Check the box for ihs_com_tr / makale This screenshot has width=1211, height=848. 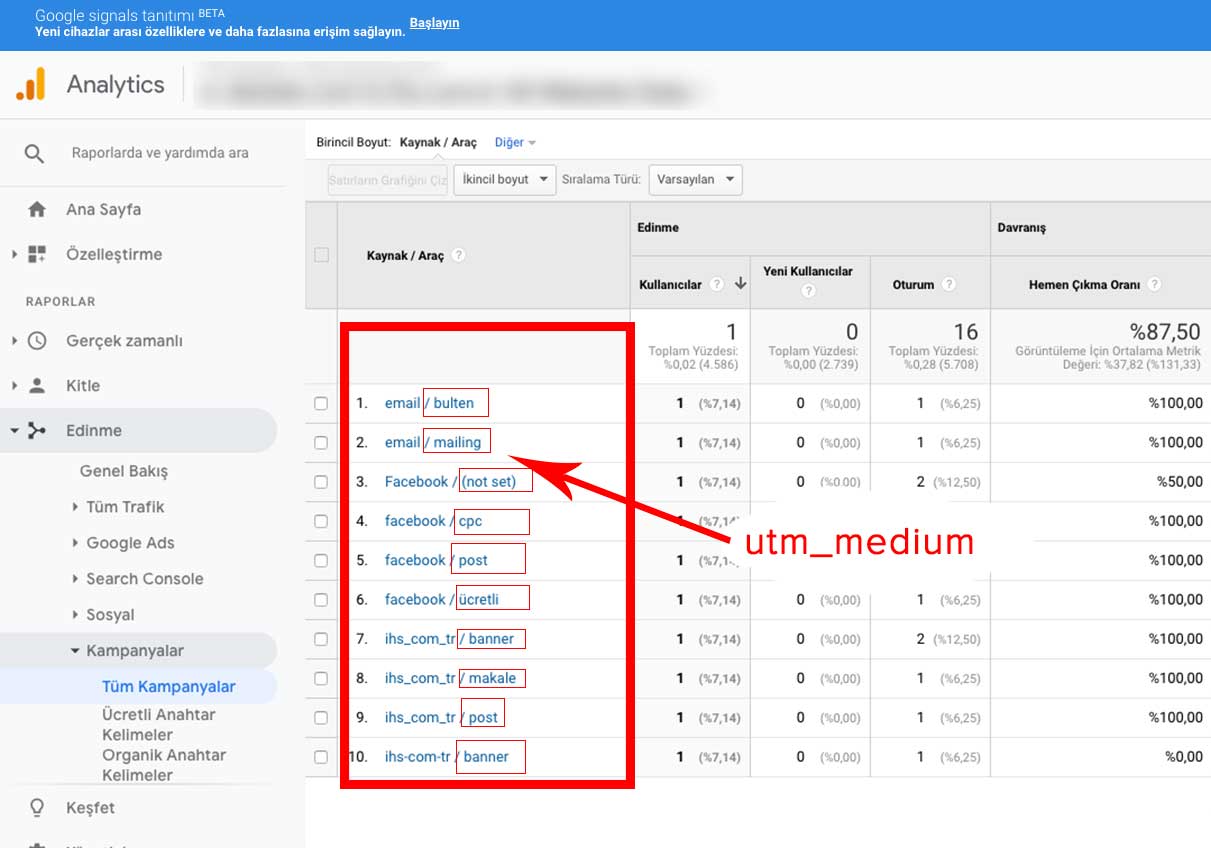[x=321, y=678]
